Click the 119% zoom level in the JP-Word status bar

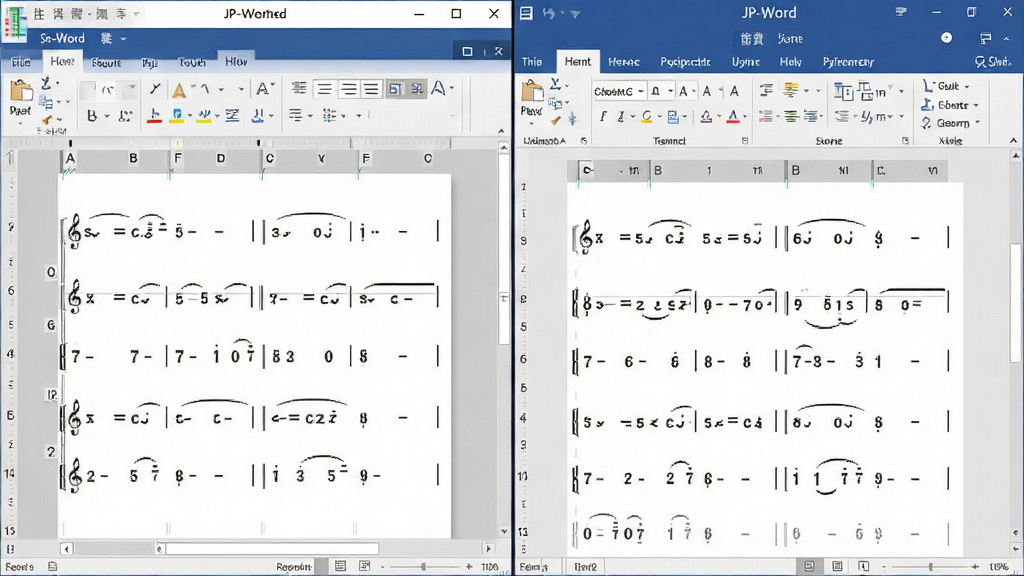(x=998, y=567)
